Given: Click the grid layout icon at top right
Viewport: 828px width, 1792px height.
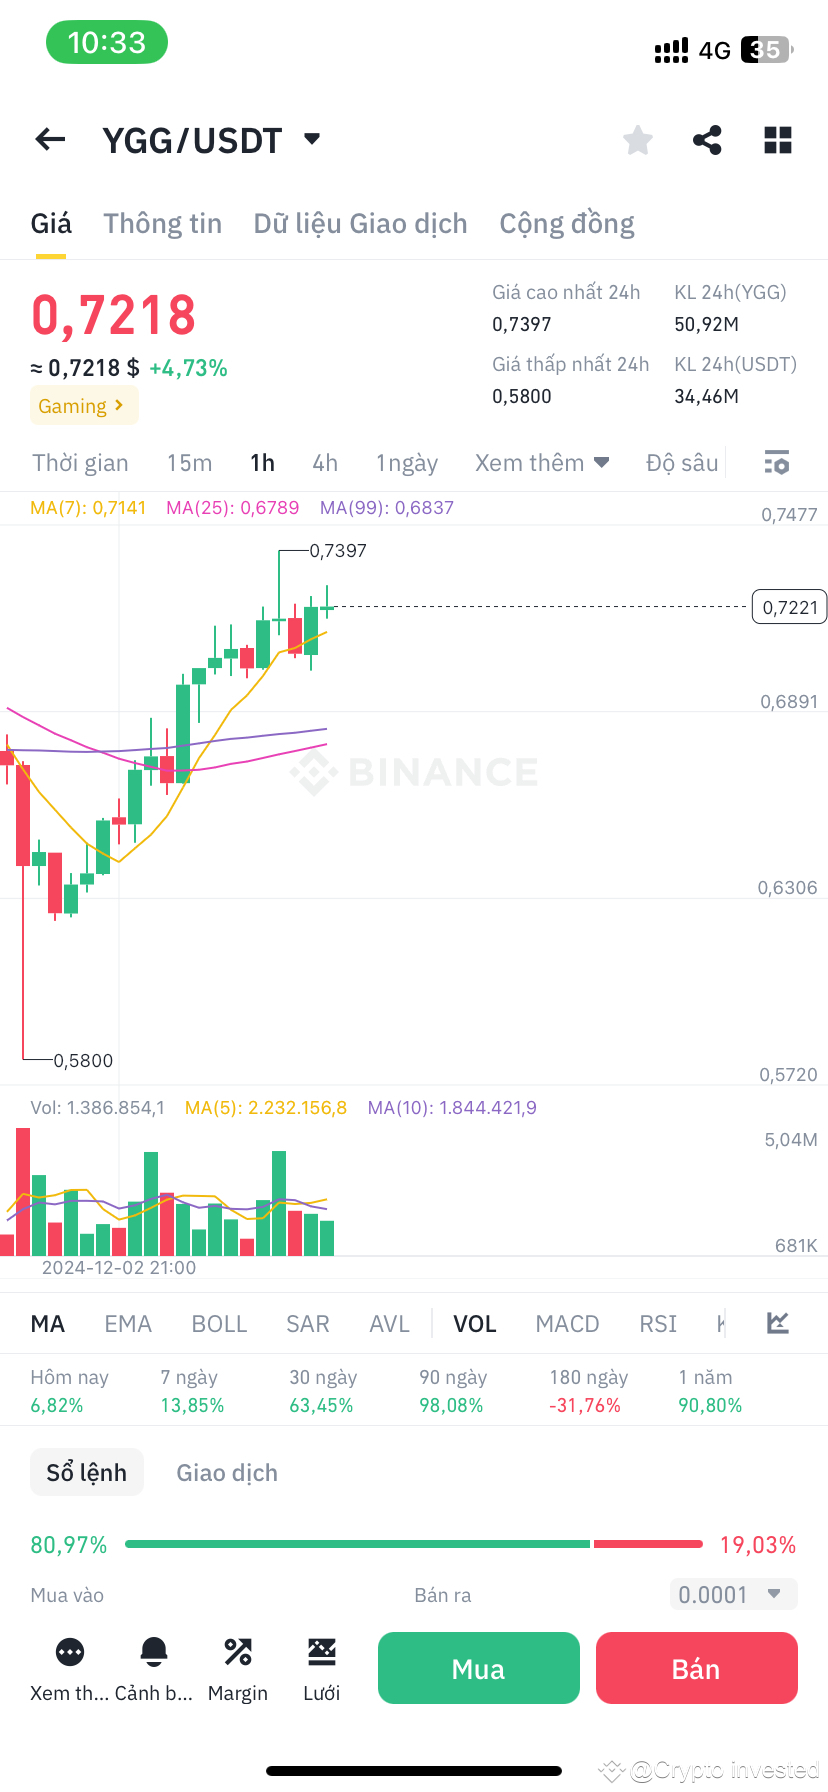Looking at the screenshot, I should [x=777, y=140].
